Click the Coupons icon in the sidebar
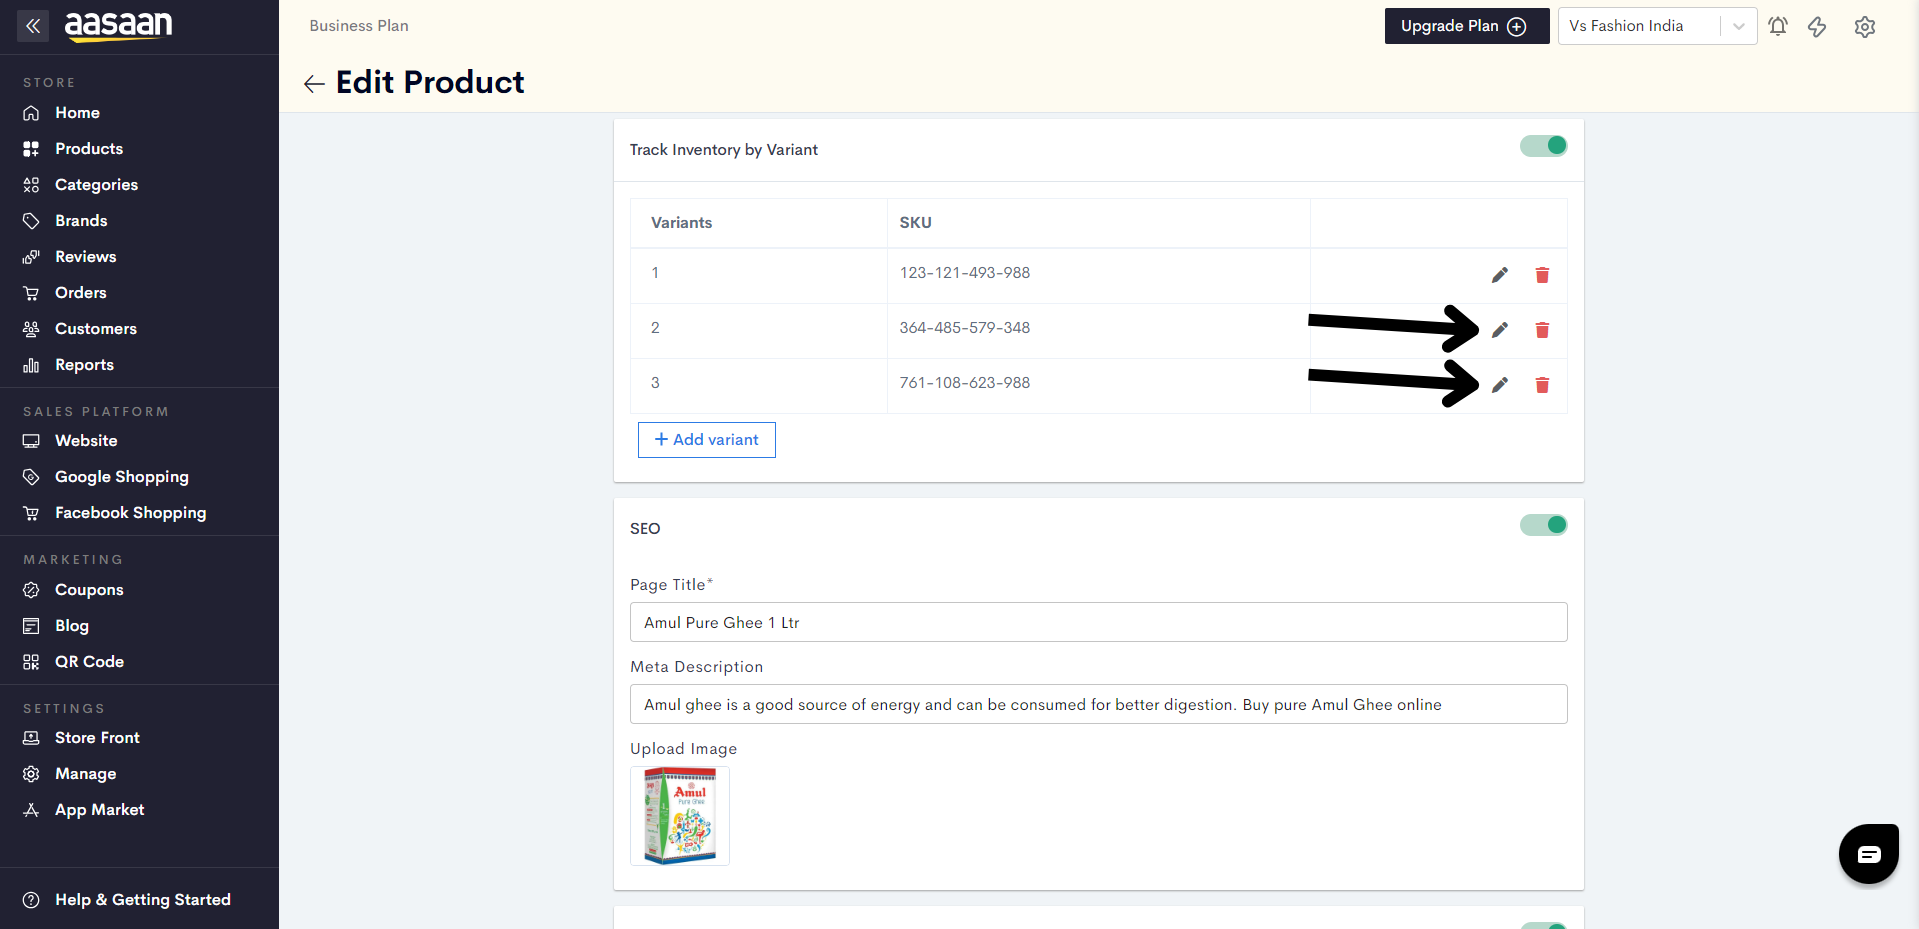This screenshot has width=1919, height=929. coord(31,590)
